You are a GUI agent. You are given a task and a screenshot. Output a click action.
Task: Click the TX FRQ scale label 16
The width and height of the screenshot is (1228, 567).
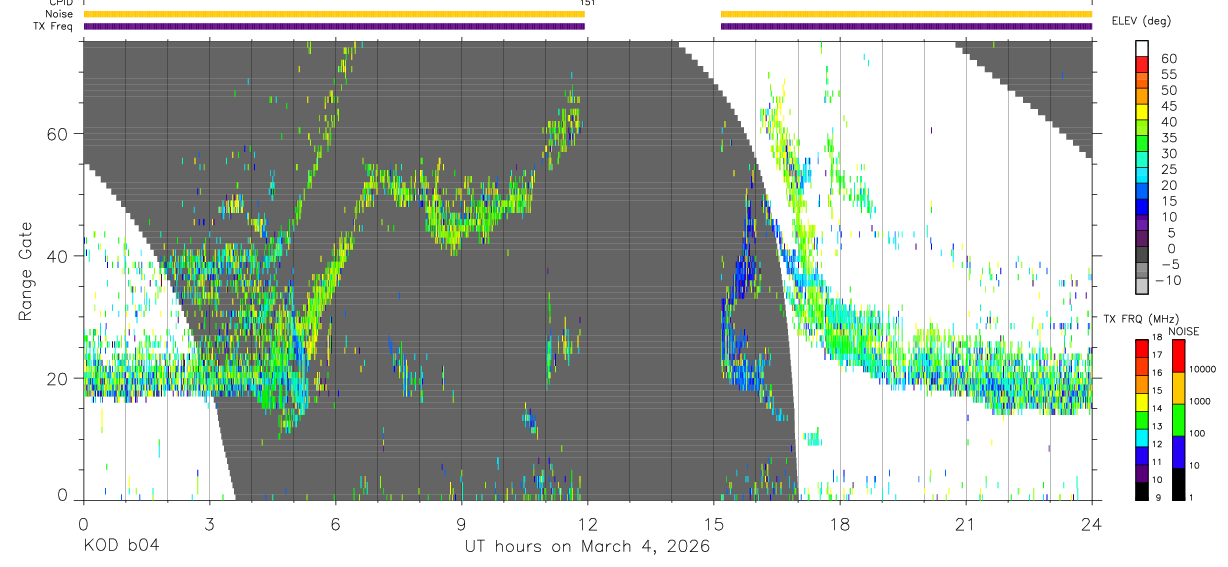coord(1157,374)
